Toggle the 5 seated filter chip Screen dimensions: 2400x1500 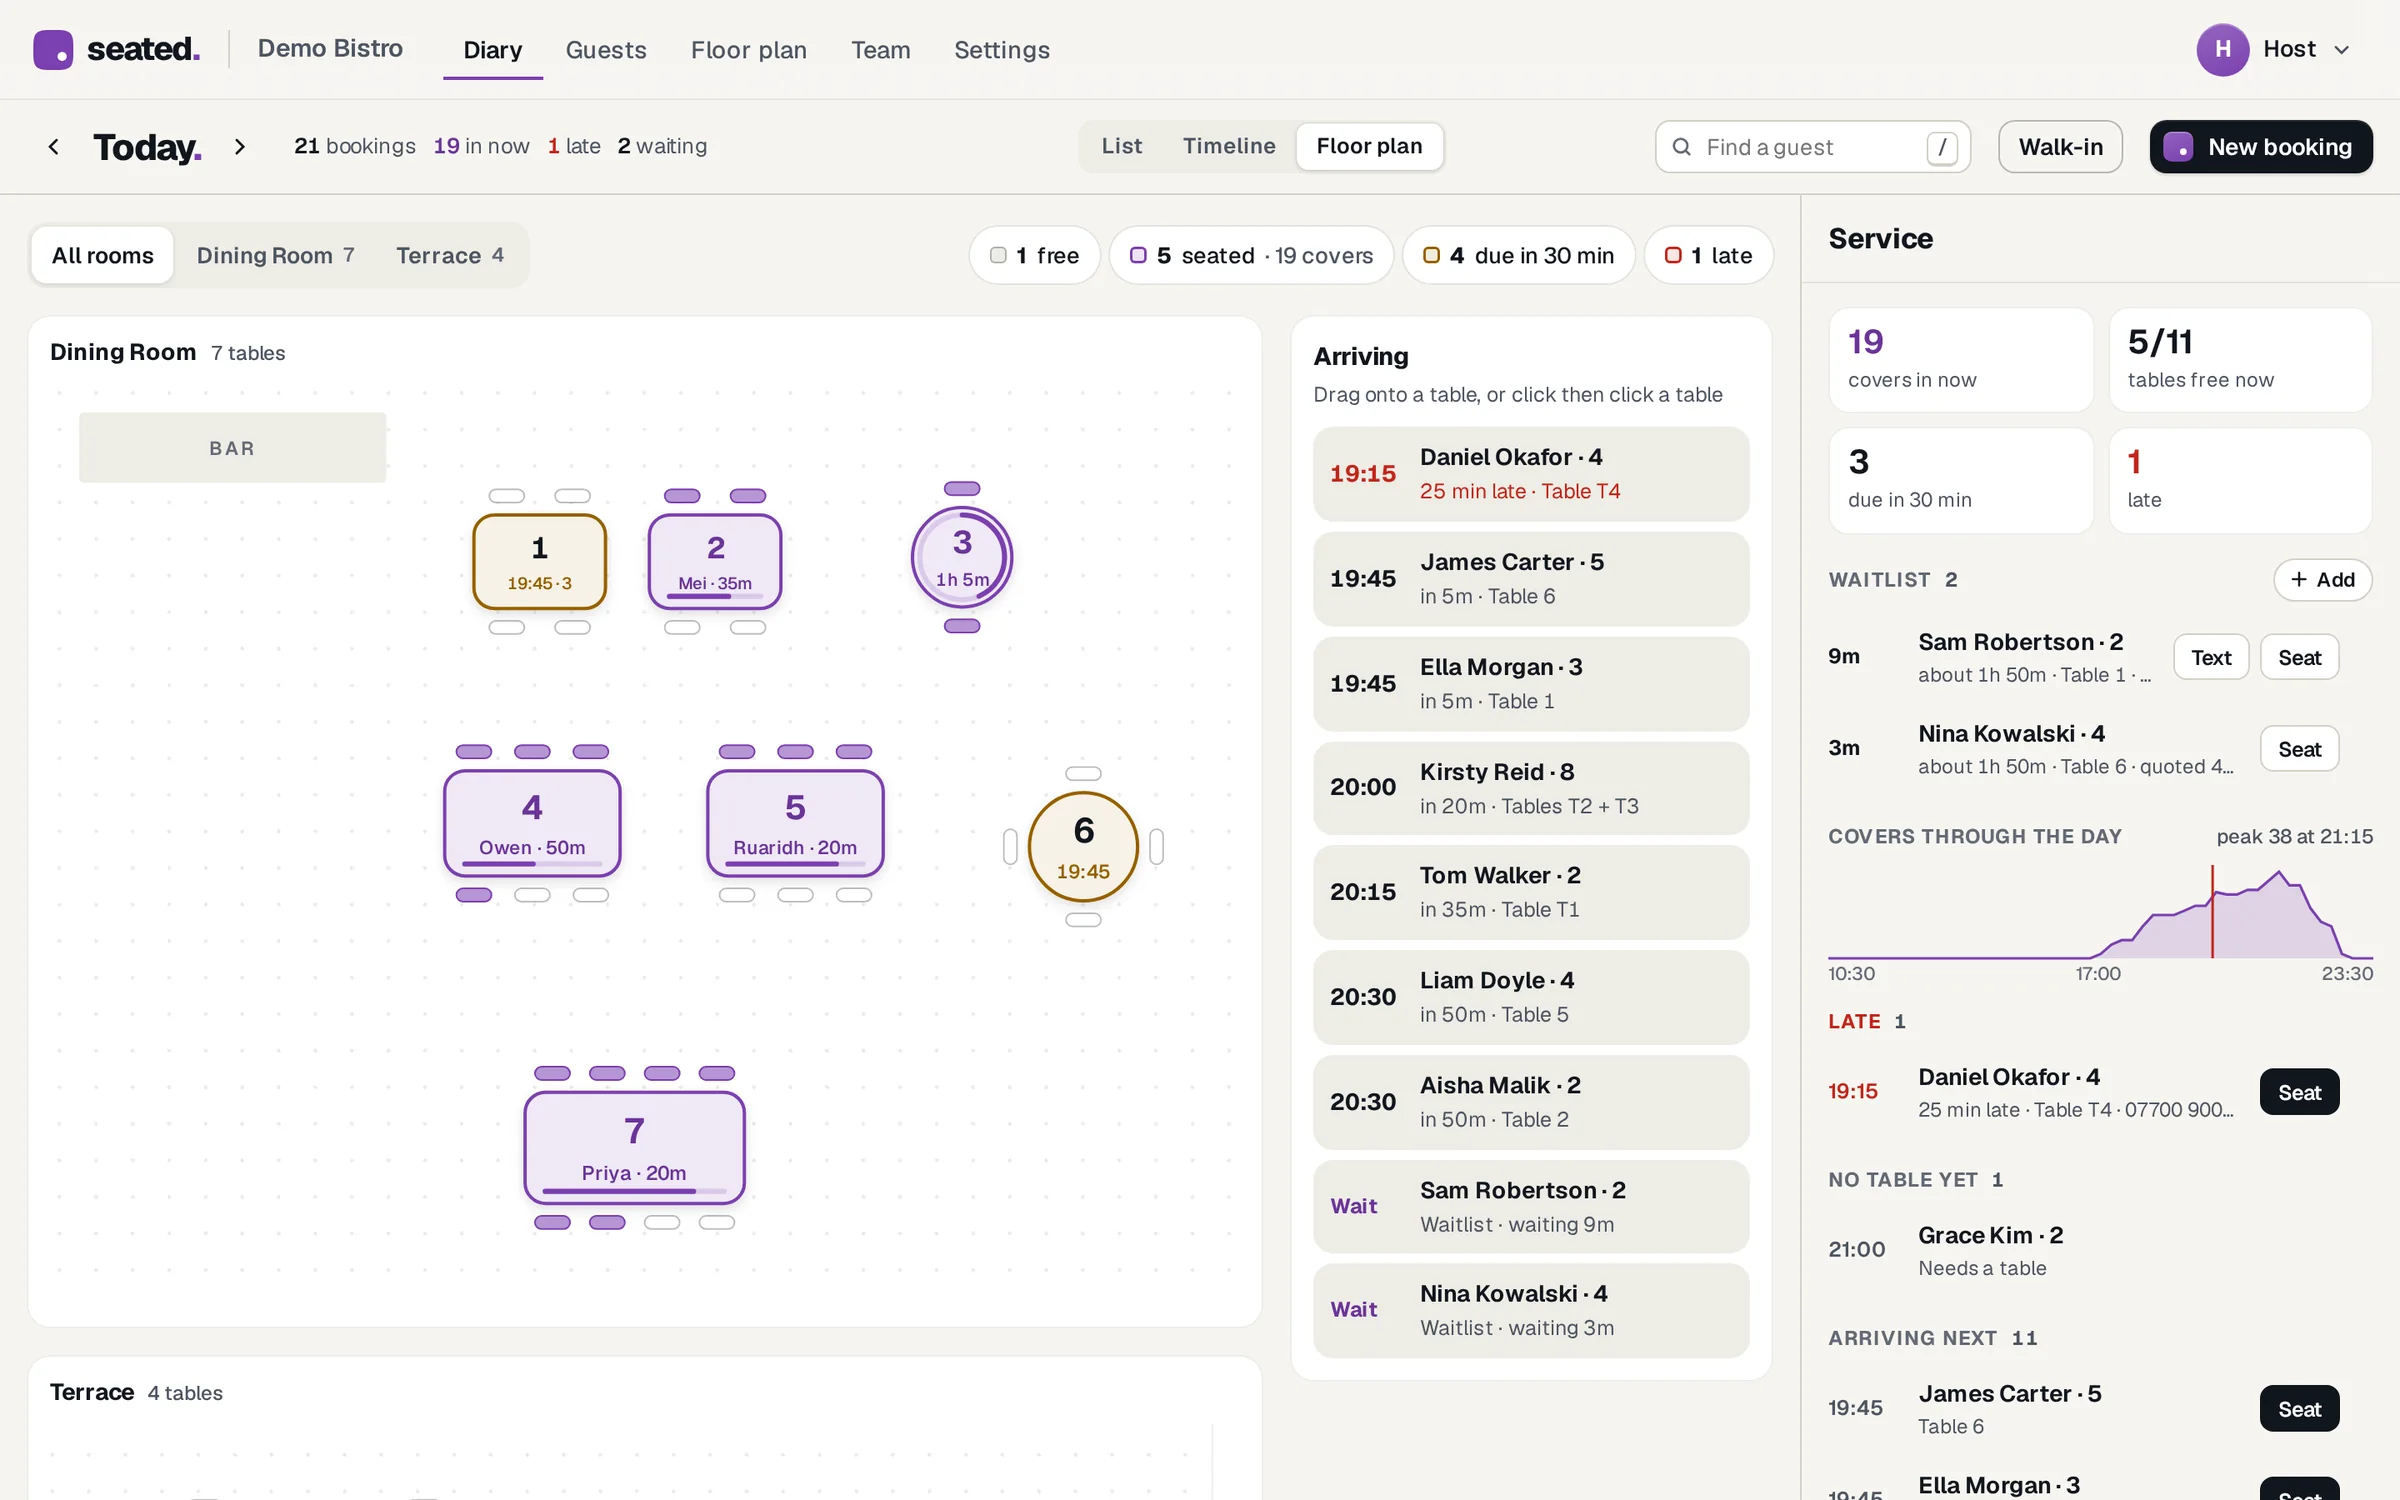click(x=1251, y=256)
